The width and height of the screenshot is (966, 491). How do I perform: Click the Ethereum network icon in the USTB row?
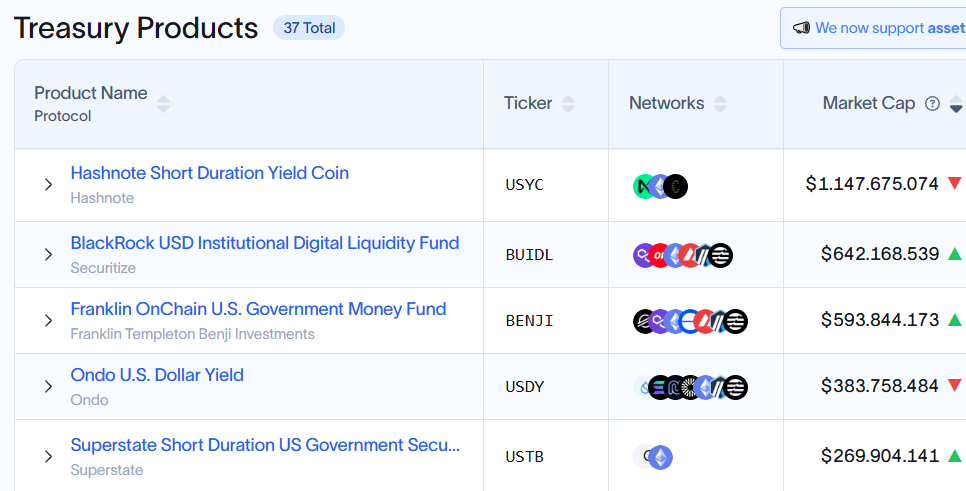(x=660, y=457)
